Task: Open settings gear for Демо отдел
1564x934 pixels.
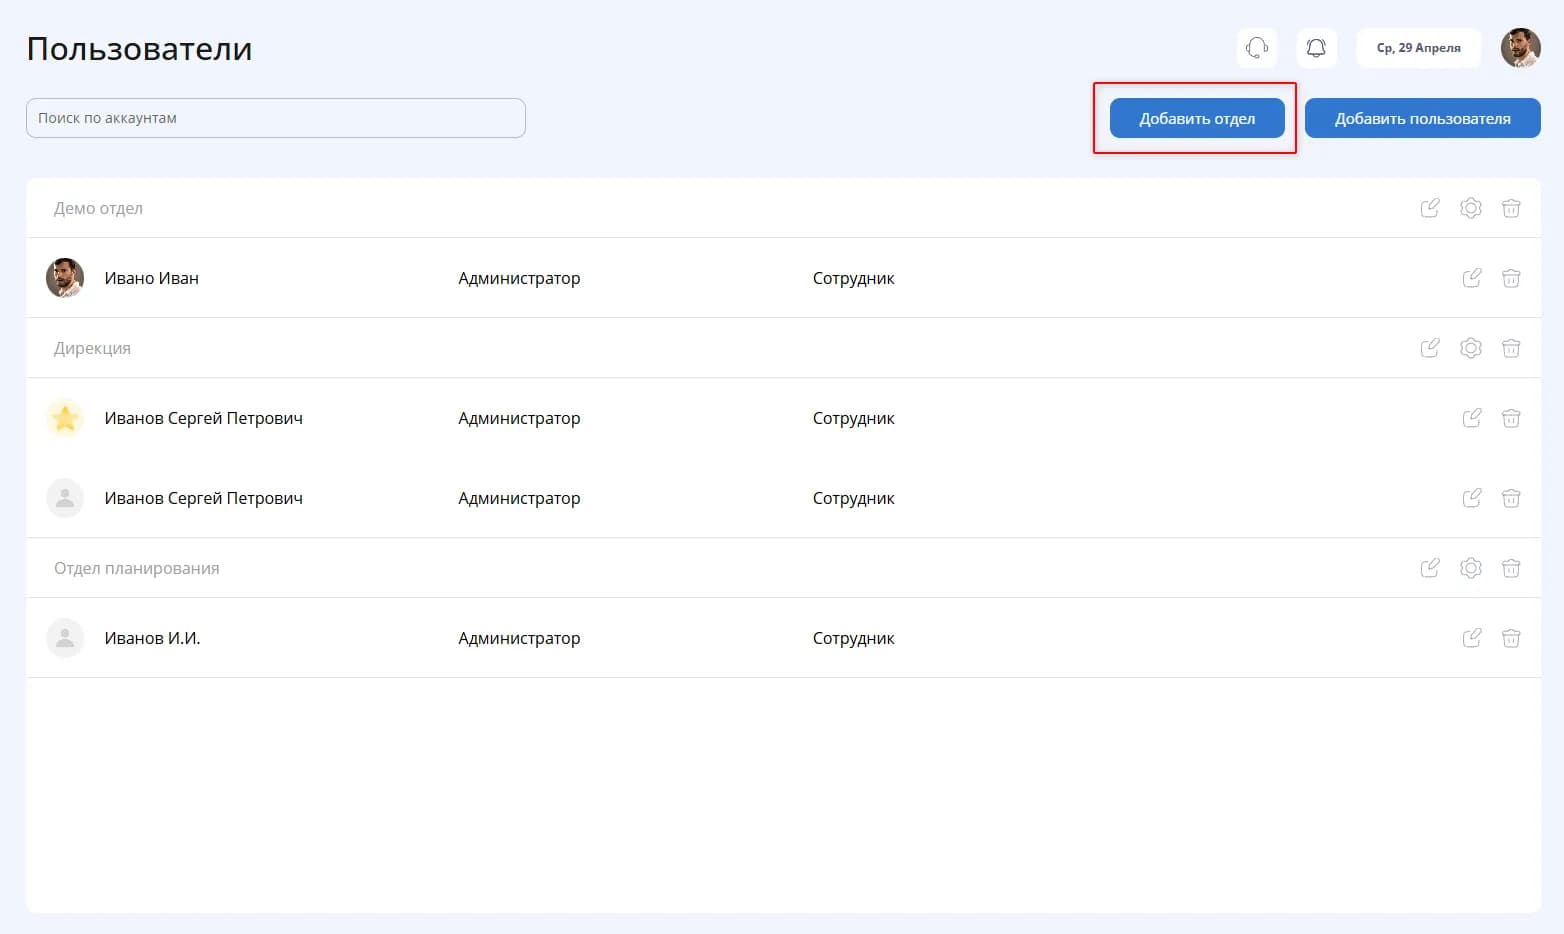Action: pos(1470,208)
